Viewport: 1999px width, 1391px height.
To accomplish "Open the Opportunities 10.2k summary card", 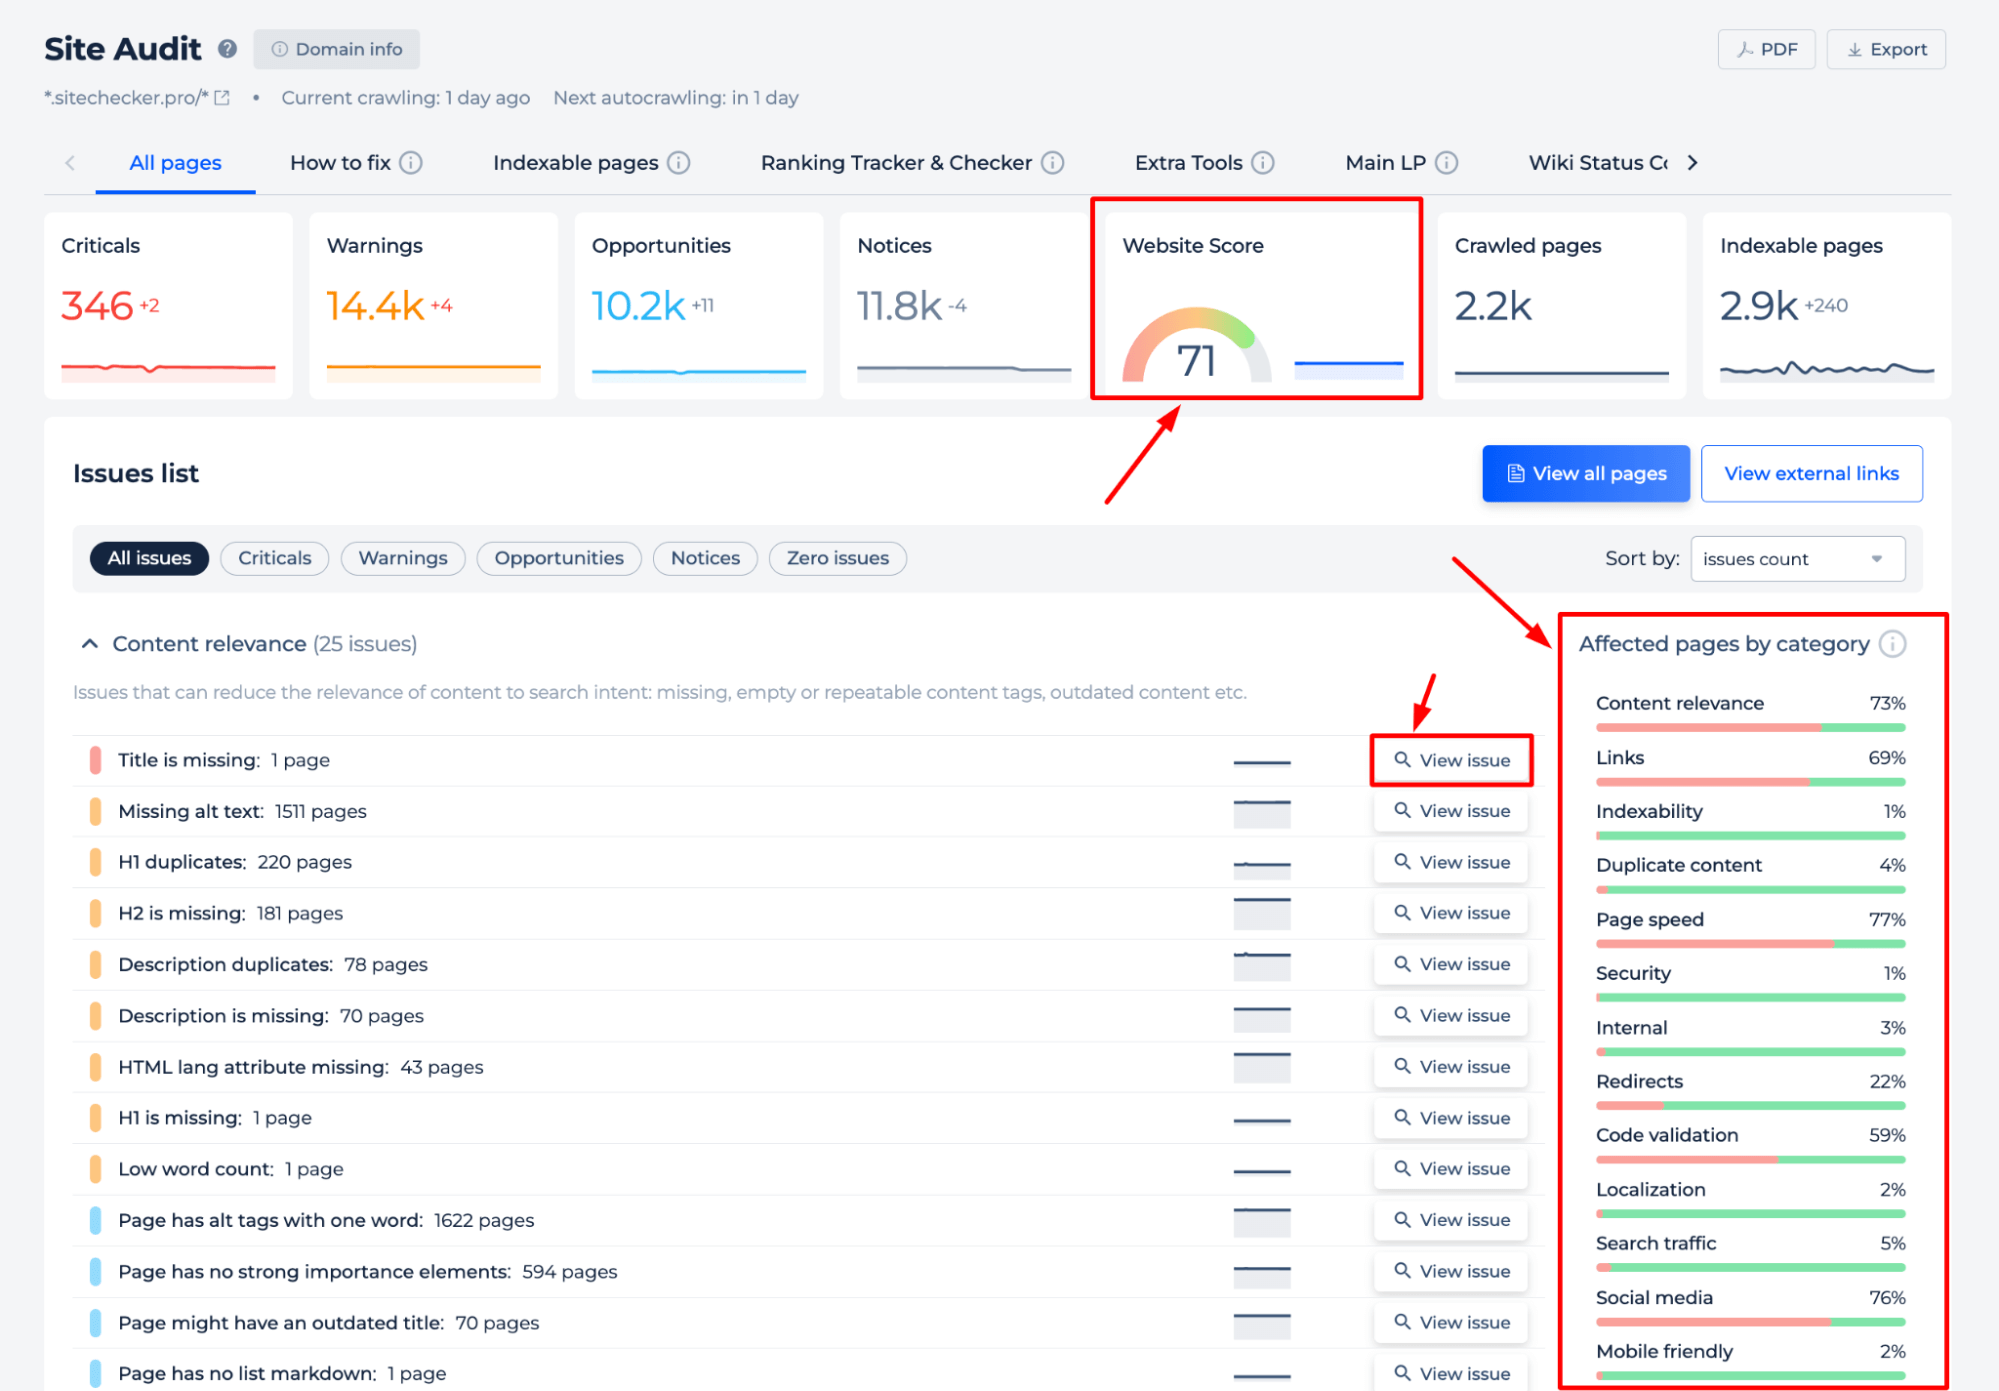I will 698,305.
